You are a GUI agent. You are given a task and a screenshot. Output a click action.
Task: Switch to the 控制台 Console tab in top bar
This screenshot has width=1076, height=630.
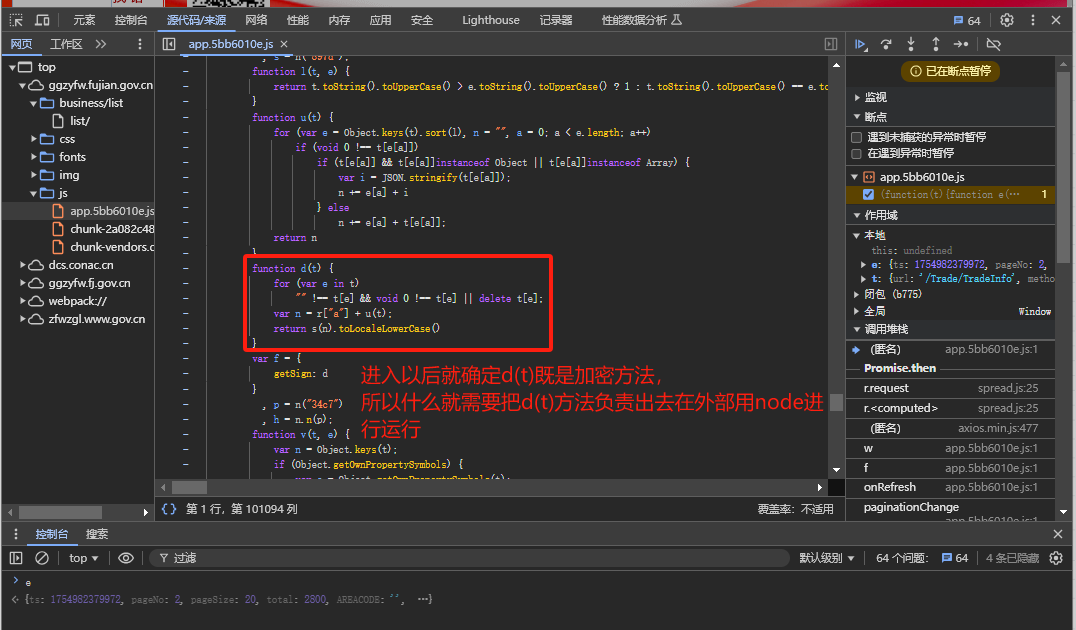click(130, 20)
